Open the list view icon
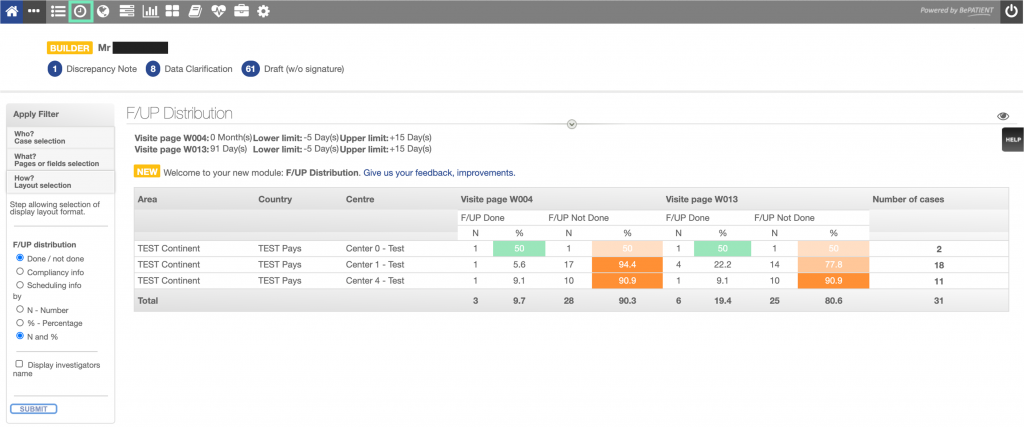The image size is (1024, 428). [x=58, y=12]
